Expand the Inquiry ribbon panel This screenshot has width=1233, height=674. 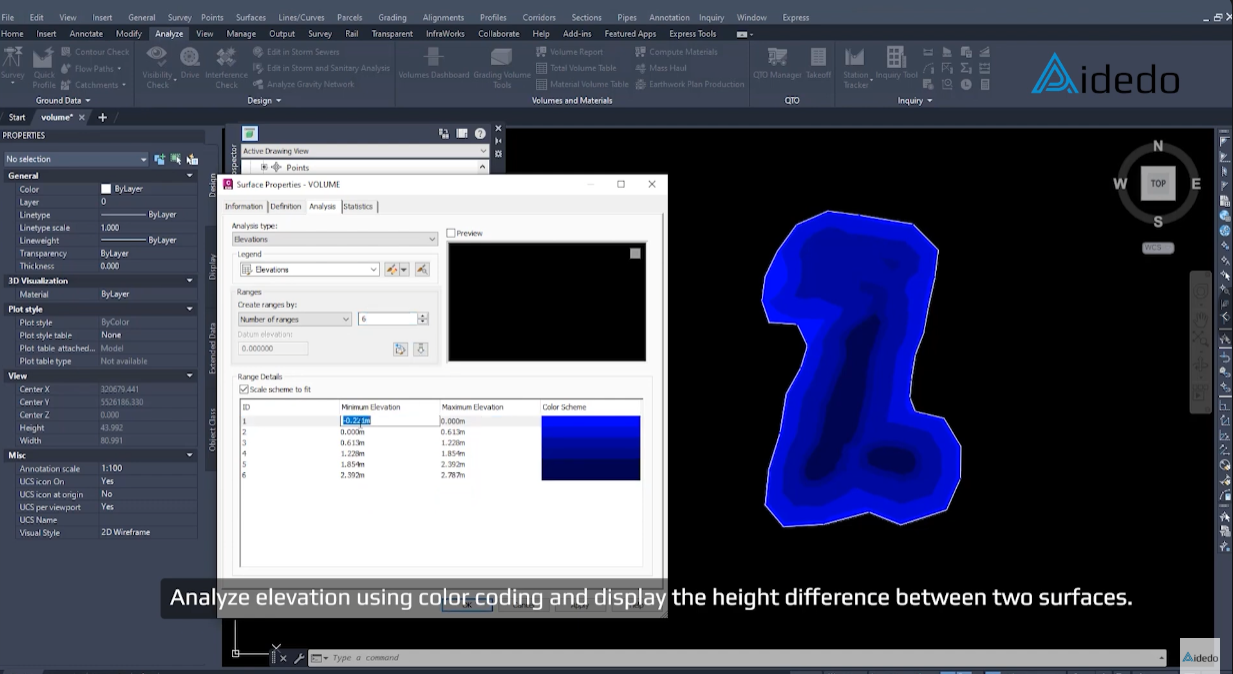pyautogui.click(x=915, y=100)
